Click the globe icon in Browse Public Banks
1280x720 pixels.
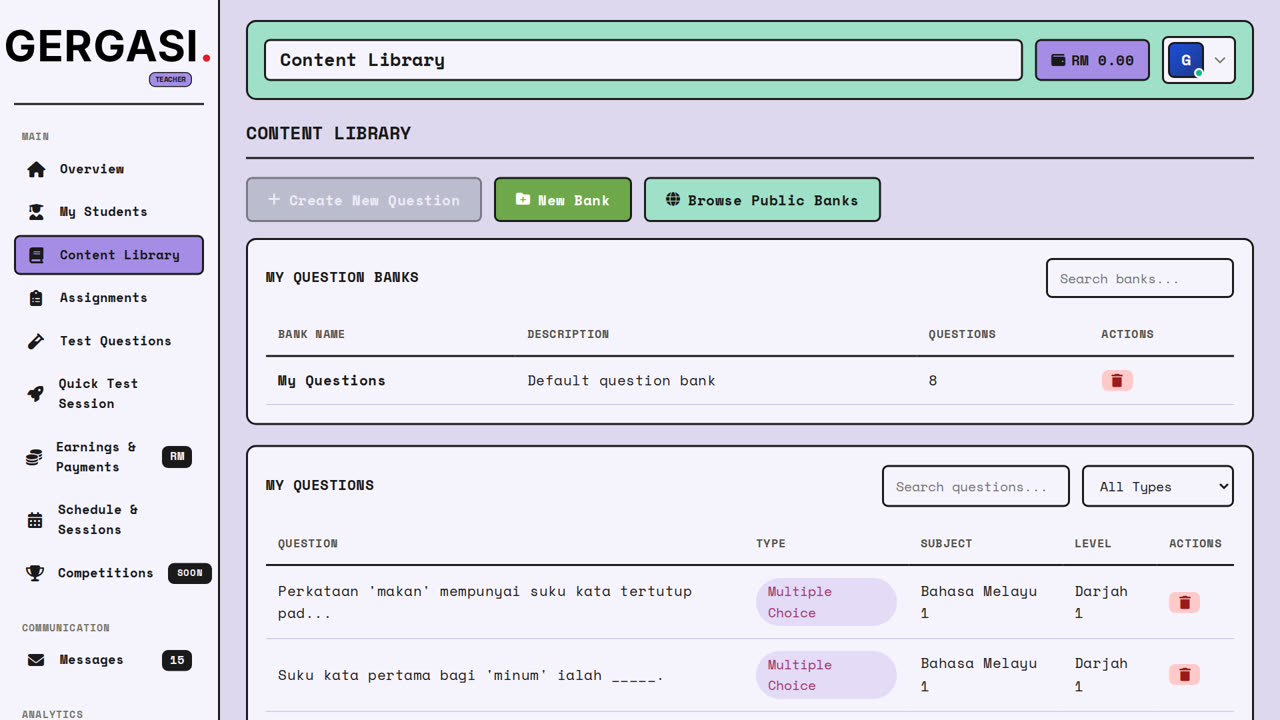point(673,200)
